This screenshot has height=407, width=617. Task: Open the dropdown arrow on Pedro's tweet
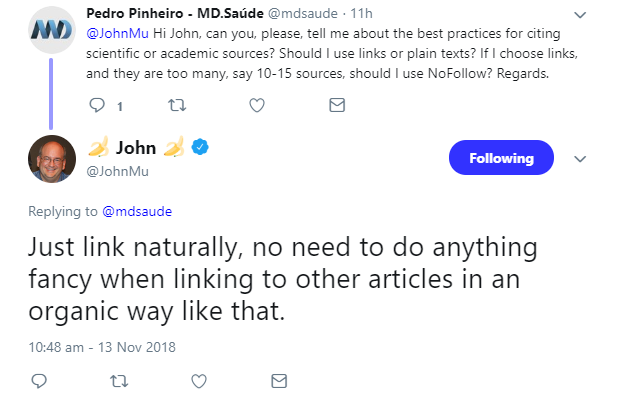pos(580,15)
